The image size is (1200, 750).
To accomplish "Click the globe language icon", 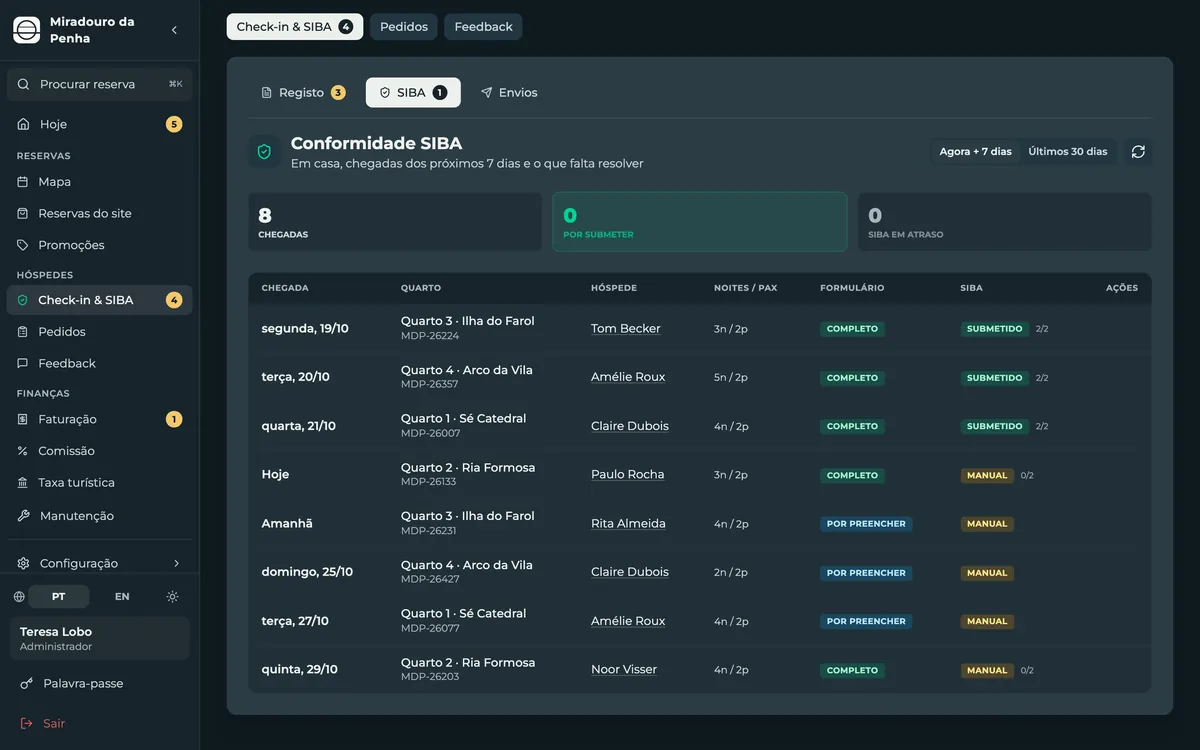I will [x=19, y=597].
